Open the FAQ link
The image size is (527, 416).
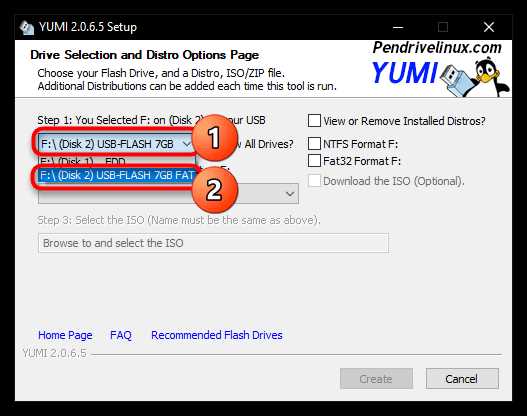point(121,335)
